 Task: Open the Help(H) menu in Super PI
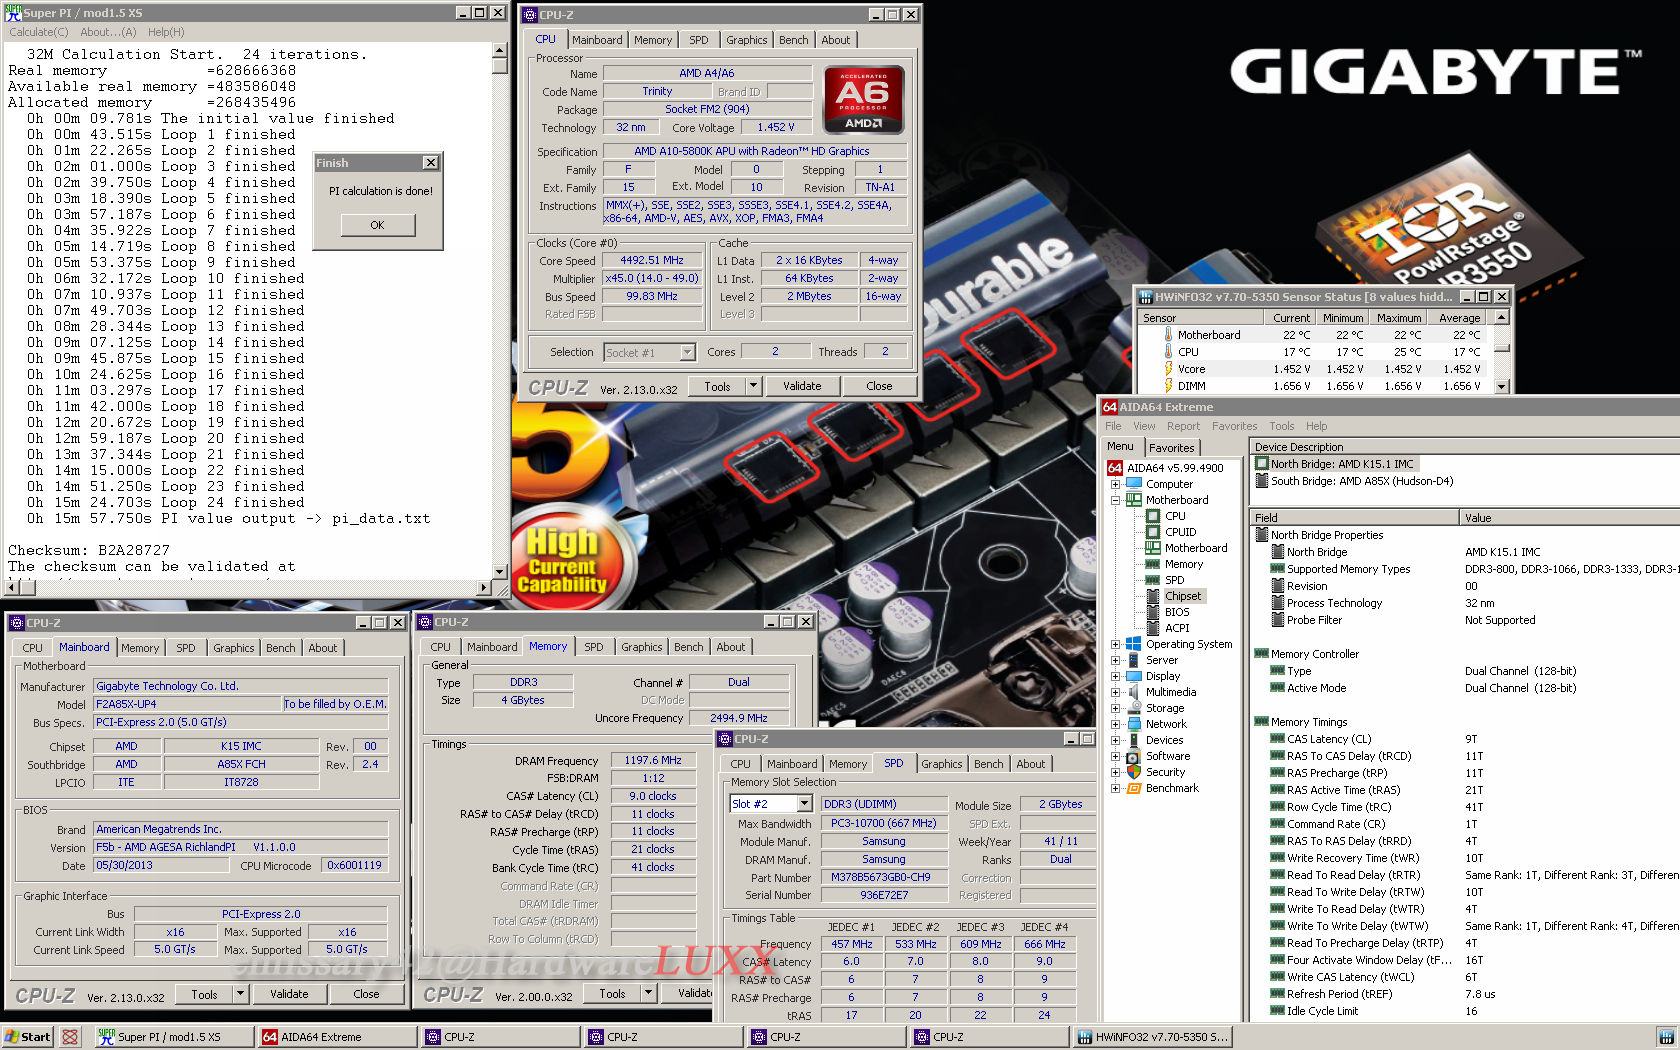166,32
